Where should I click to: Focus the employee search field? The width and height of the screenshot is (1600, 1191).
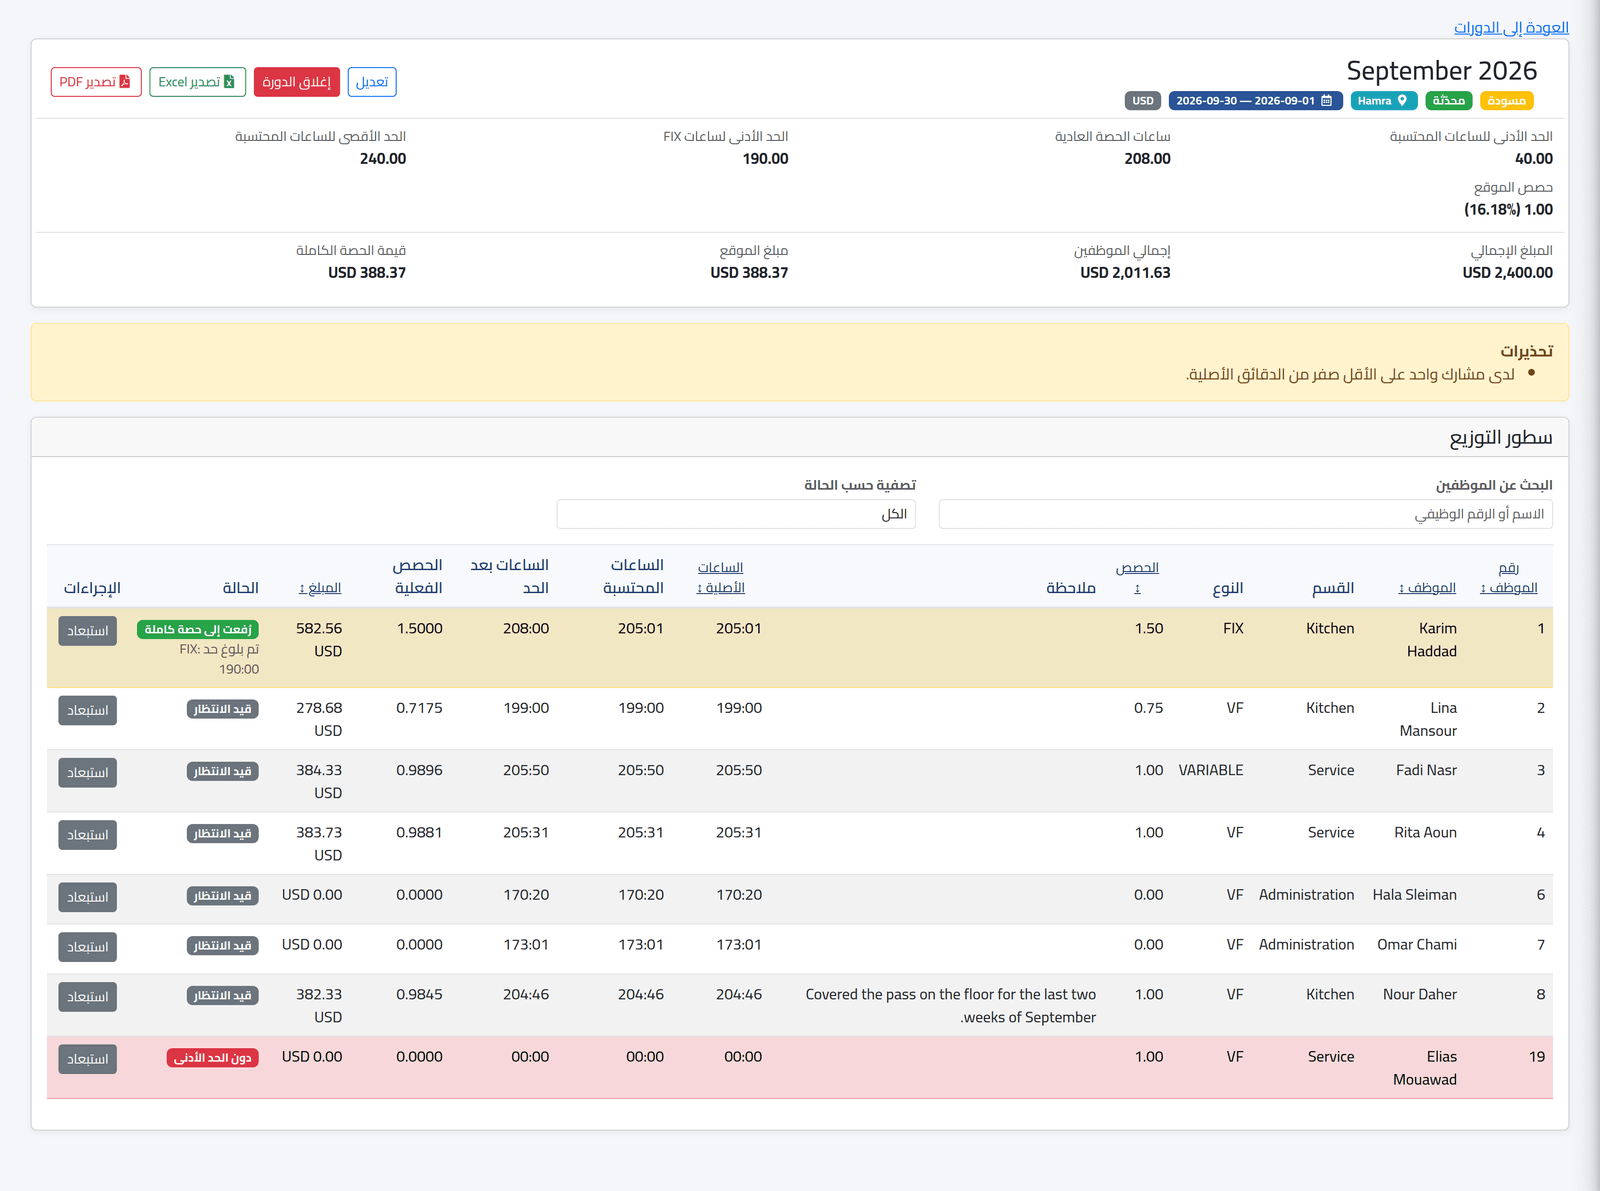tap(1245, 514)
